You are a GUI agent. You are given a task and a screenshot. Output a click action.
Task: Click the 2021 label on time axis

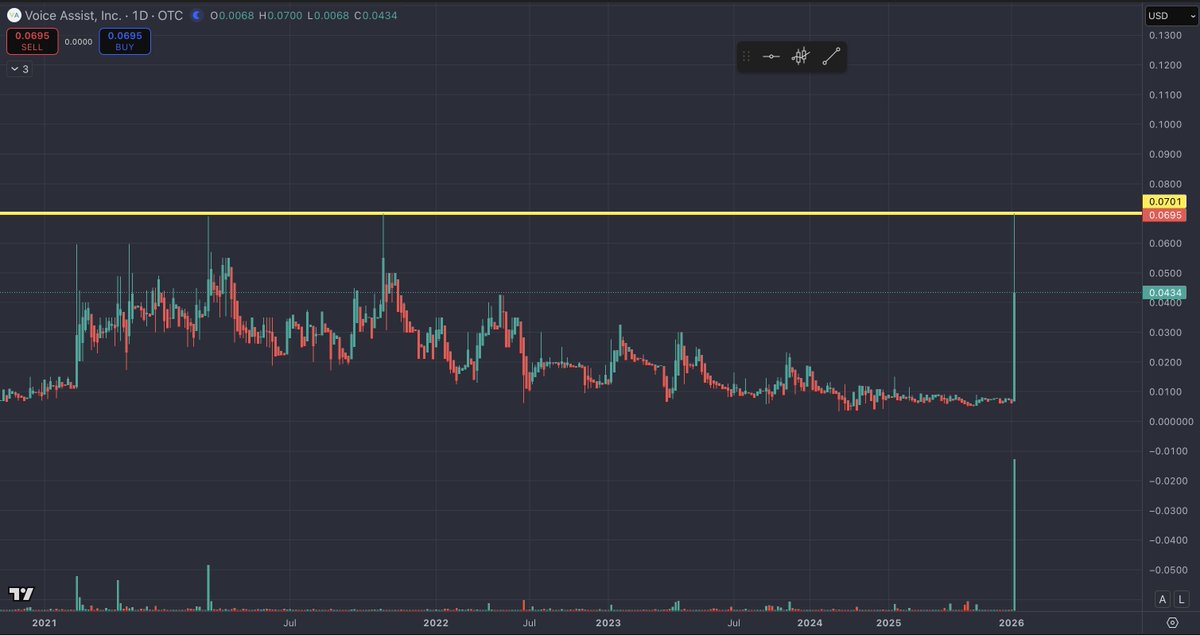tap(43, 623)
